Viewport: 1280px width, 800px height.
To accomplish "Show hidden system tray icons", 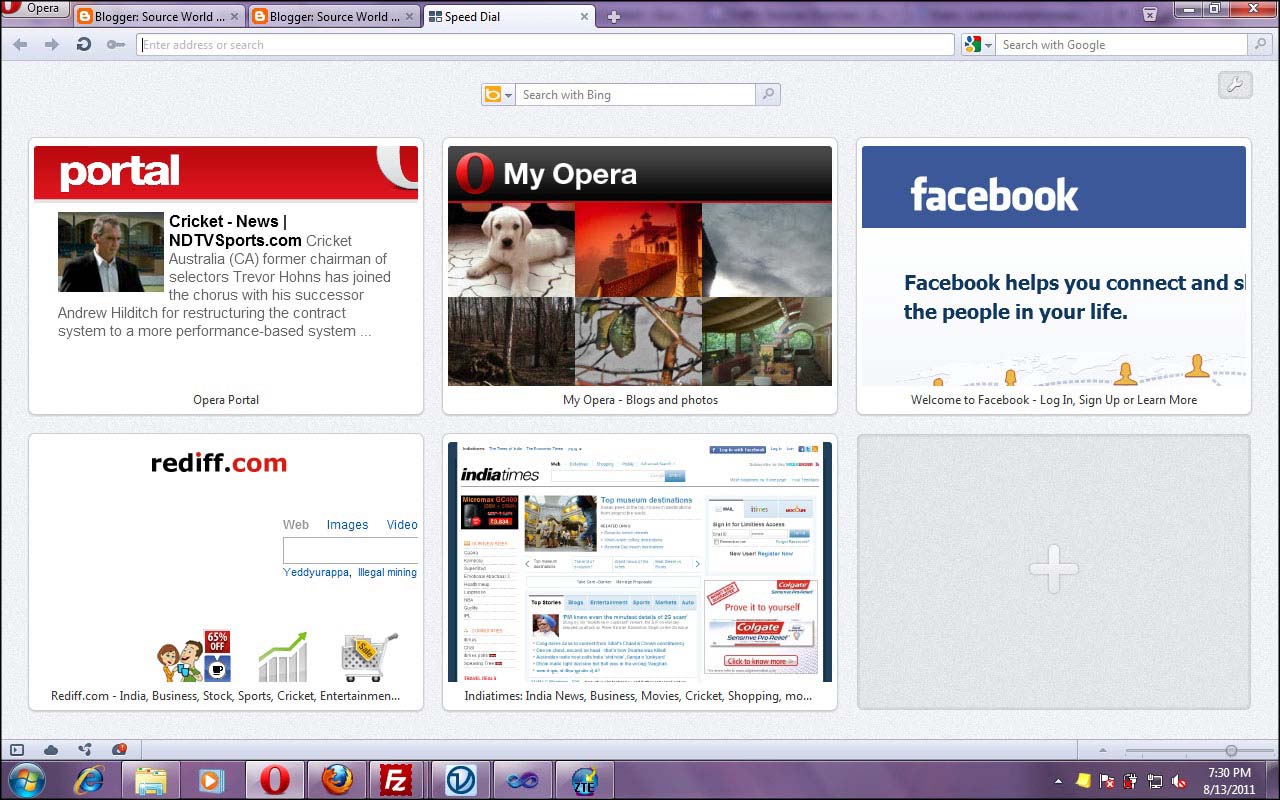I will pyautogui.click(x=1059, y=780).
